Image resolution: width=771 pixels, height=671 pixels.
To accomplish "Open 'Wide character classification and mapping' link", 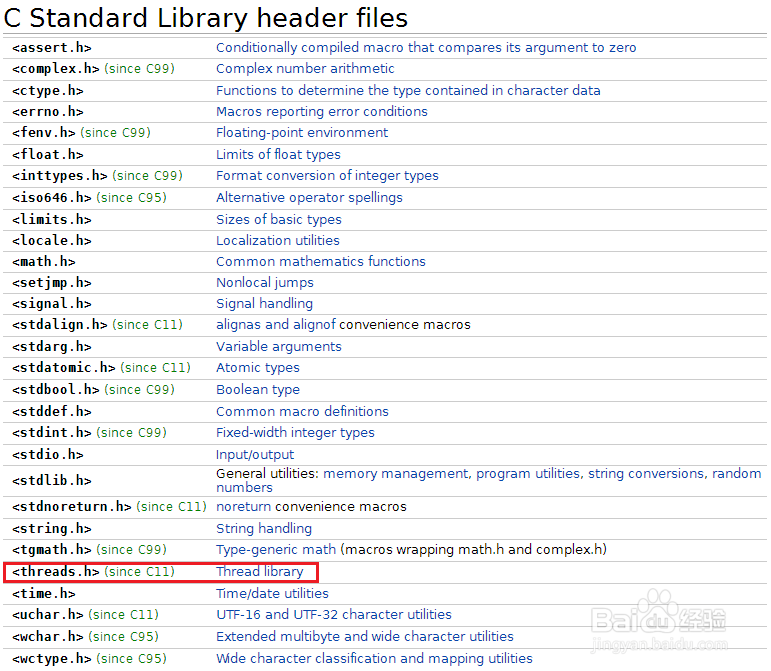I will (374, 659).
